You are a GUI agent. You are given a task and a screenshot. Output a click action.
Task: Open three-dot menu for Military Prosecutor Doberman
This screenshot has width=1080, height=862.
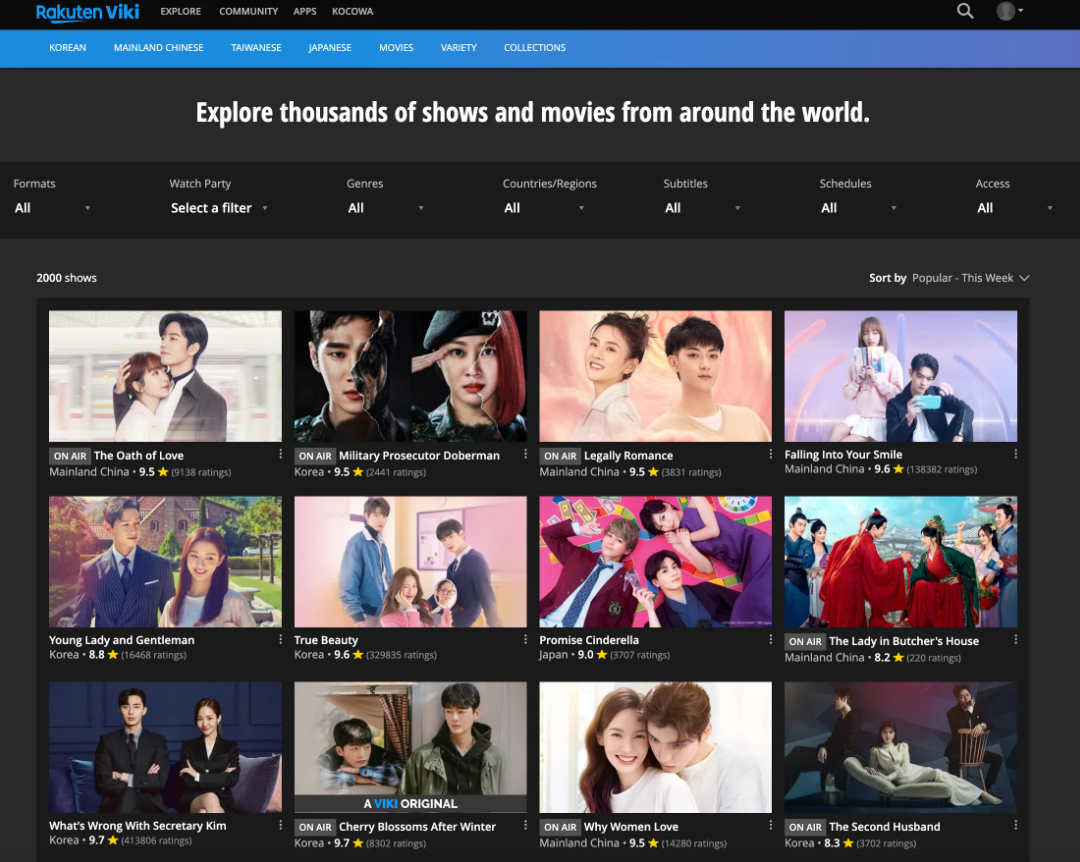click(526, 454)
